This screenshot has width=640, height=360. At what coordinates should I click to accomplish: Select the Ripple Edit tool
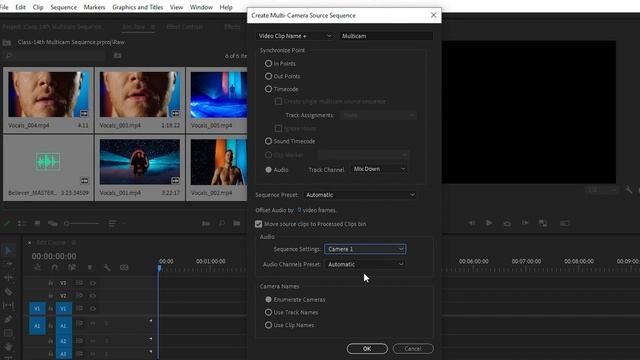pyautogui.click(x=8, y=278)
